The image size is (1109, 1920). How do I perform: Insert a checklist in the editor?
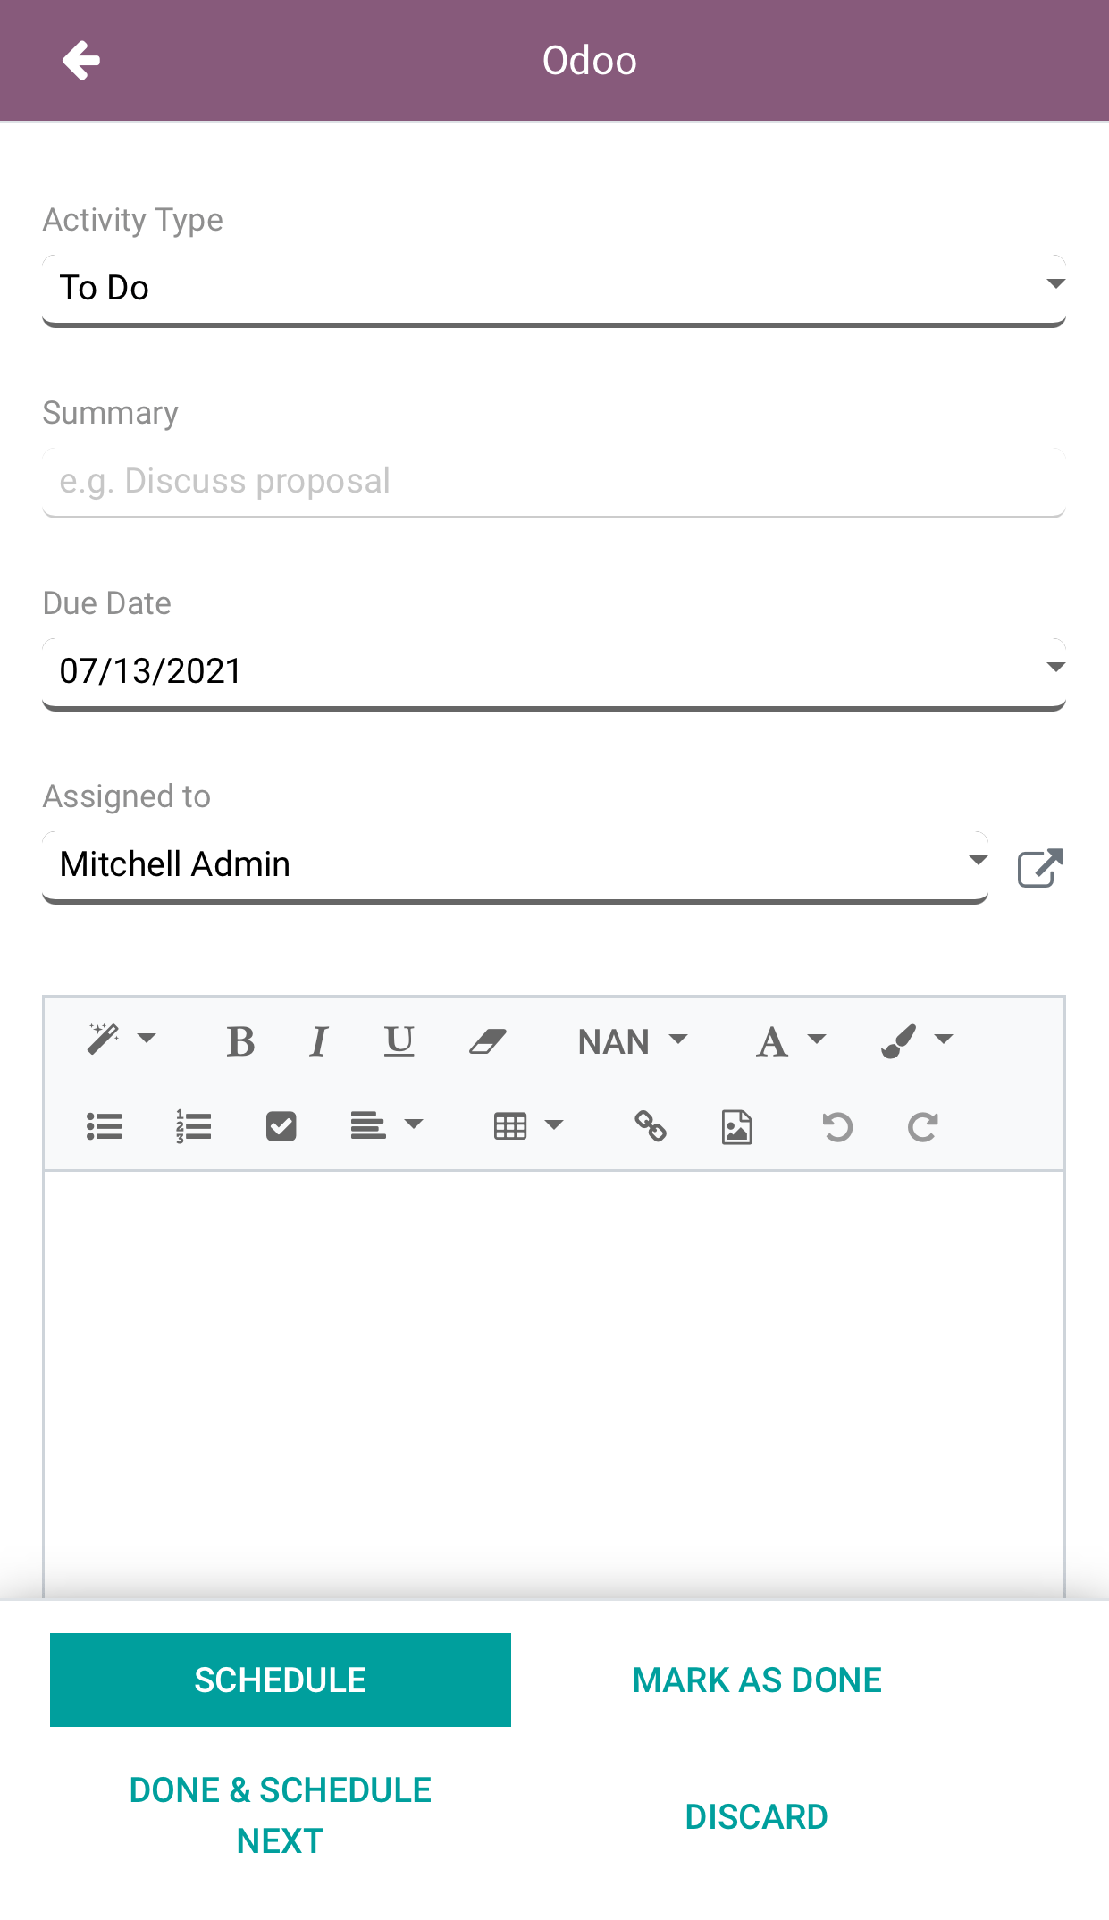(281, 1127)
